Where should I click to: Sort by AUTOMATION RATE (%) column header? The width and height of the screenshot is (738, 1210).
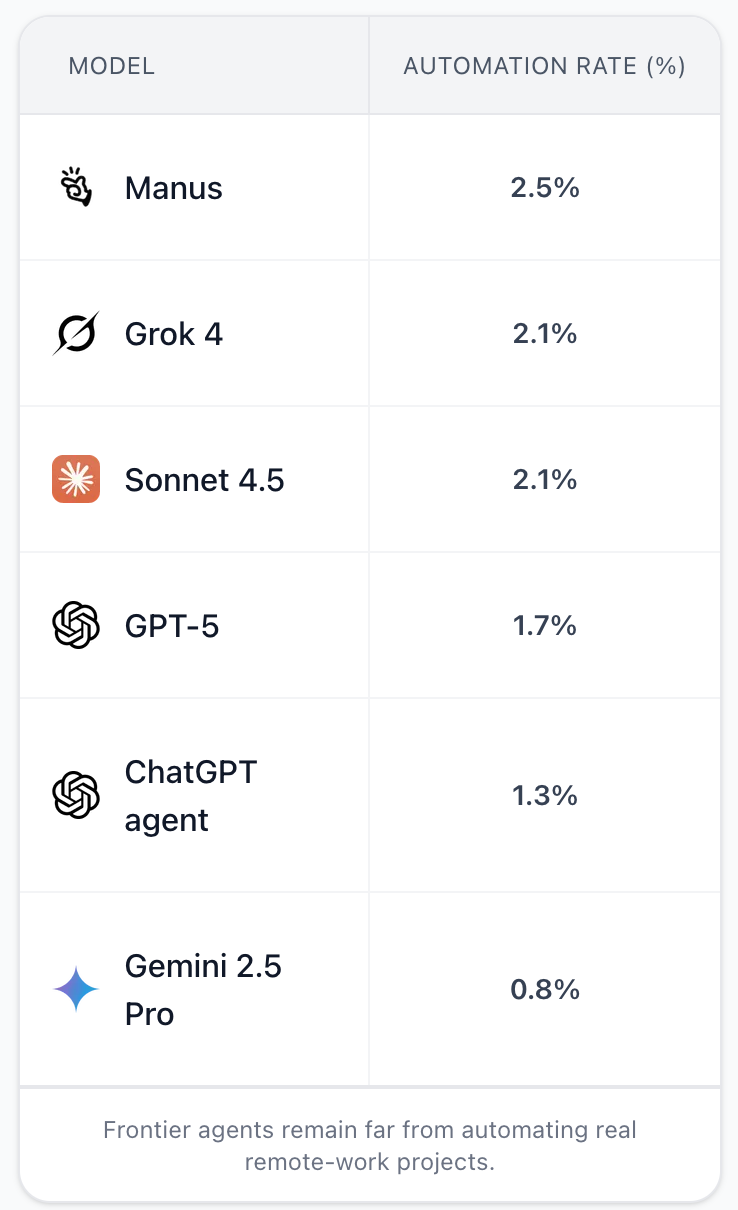[x=544, y=66]
